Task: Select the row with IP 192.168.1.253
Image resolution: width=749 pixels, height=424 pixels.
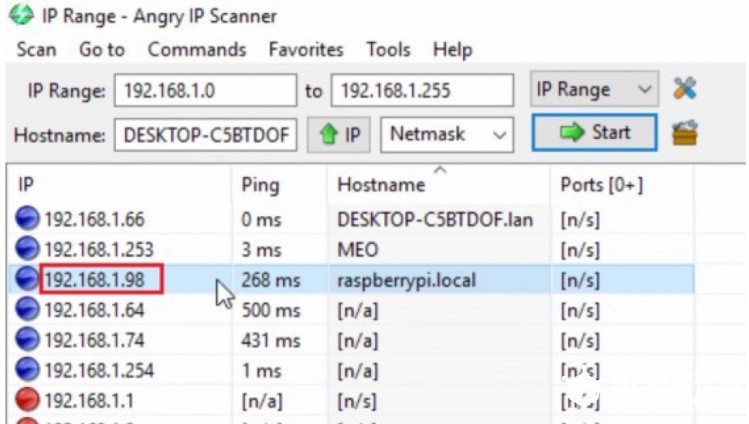Action: [351, 249]
